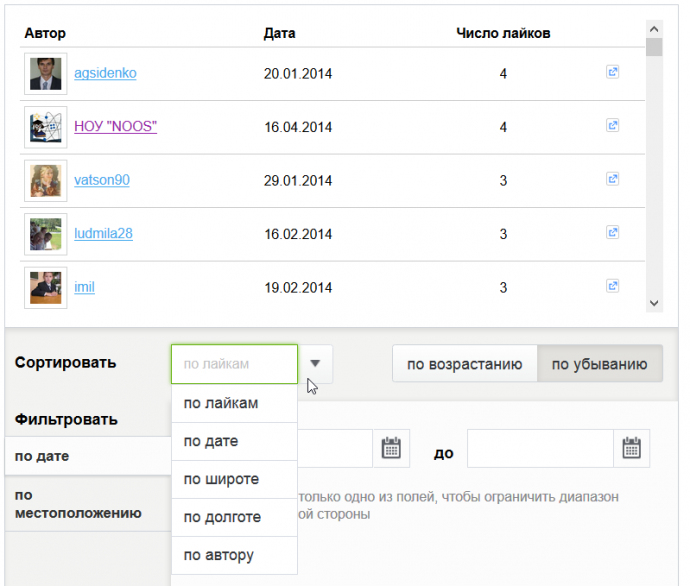Open vatson90 author profile link
The image size is (690, 586).
[x=102, y=181]
